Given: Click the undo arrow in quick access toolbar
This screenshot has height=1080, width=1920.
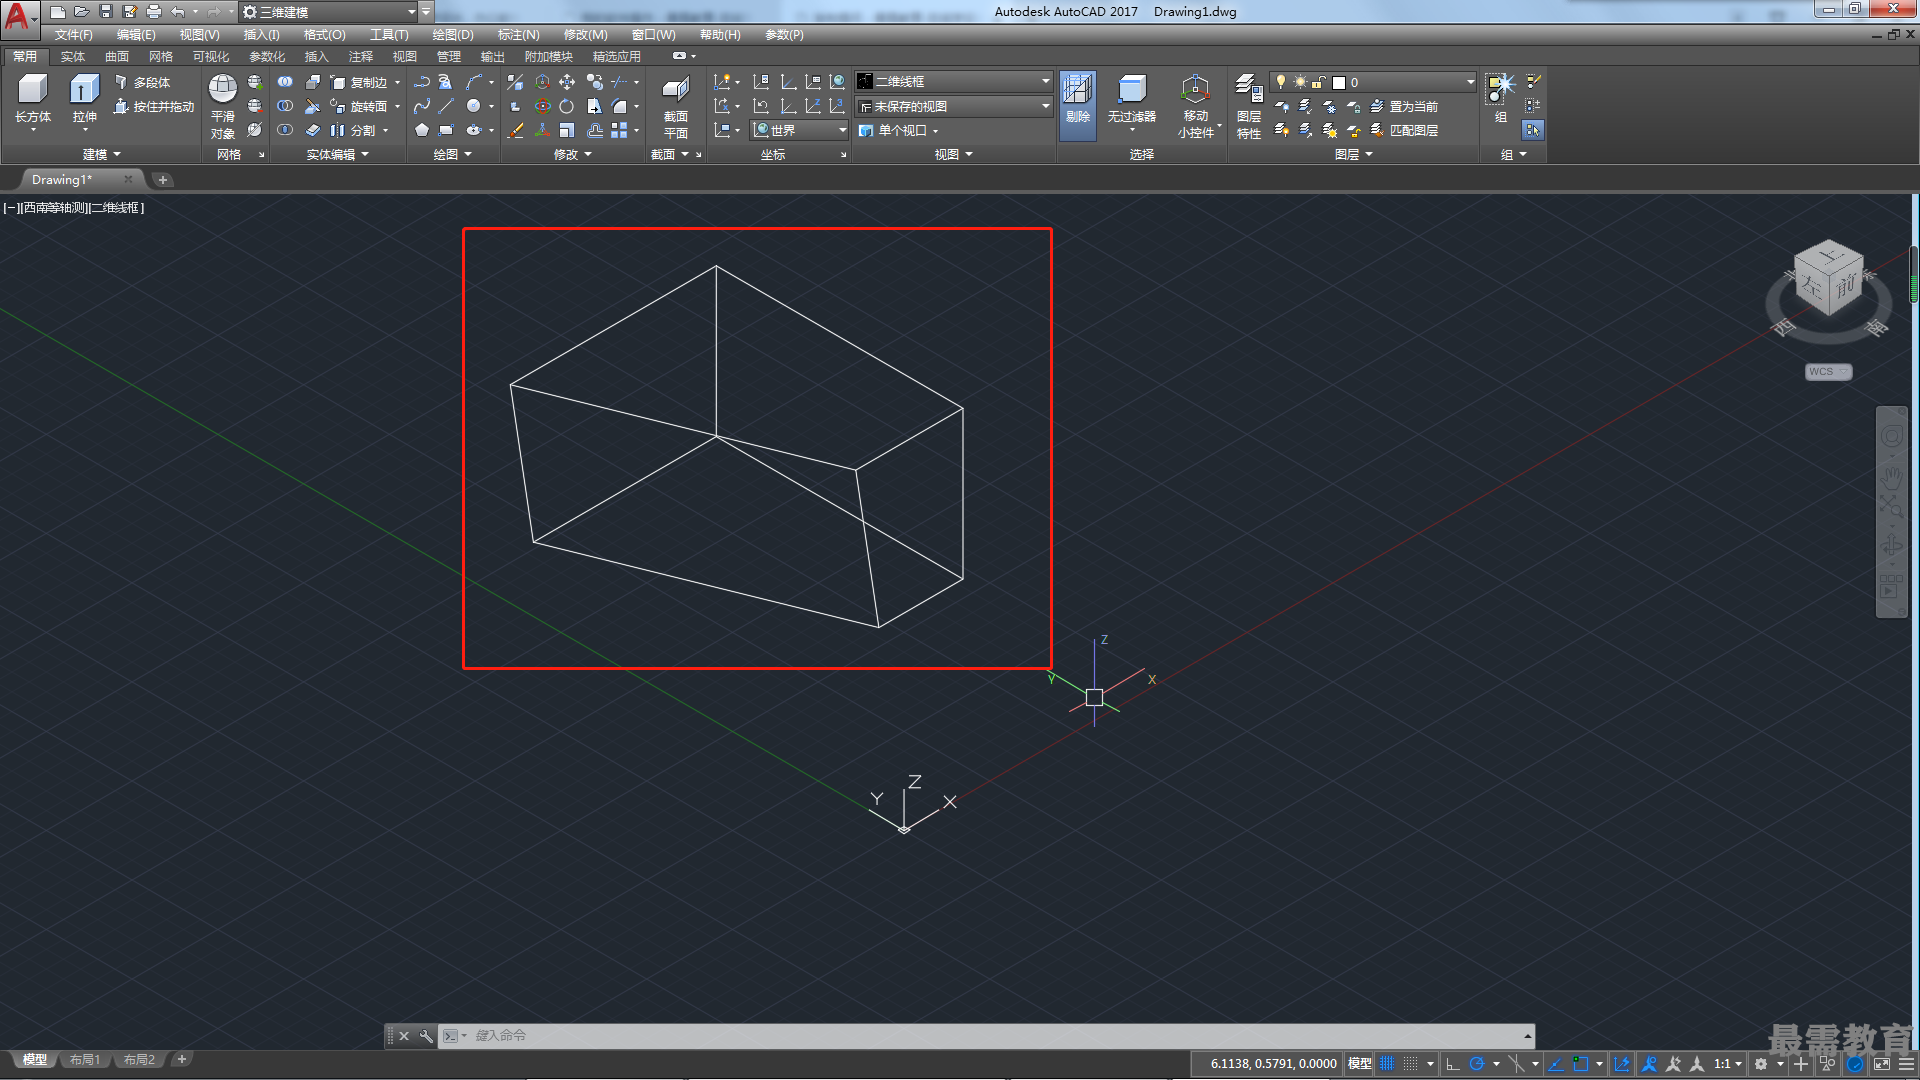Looking at the screenshot, I should point(177,12).
